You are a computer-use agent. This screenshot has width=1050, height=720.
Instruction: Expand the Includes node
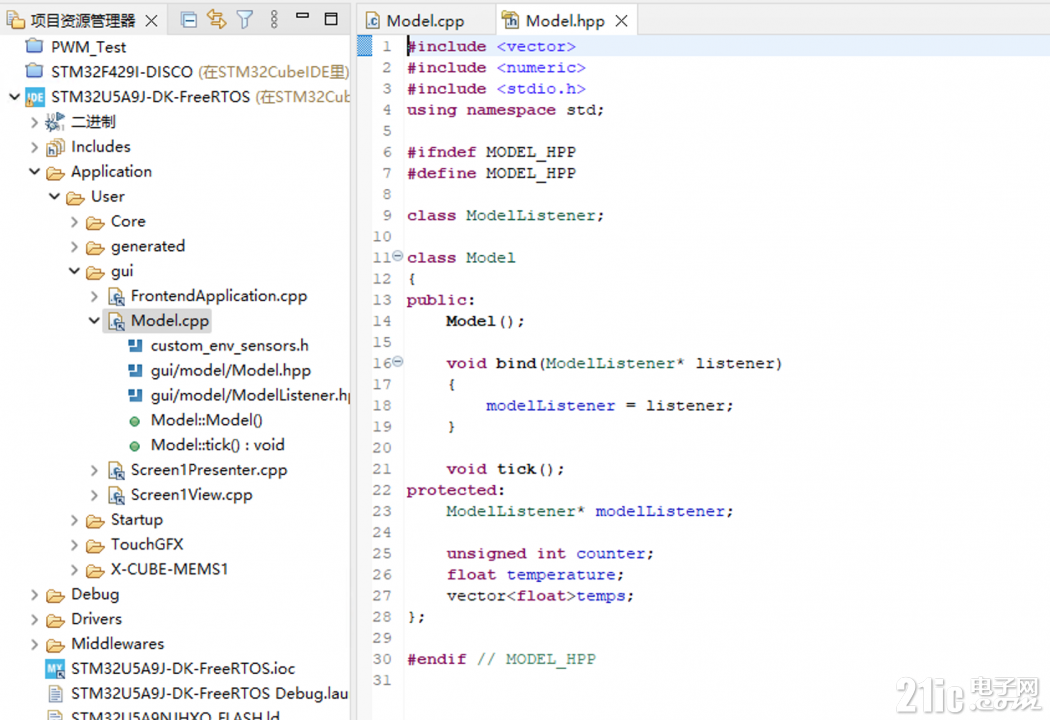(x=34, y=147)
